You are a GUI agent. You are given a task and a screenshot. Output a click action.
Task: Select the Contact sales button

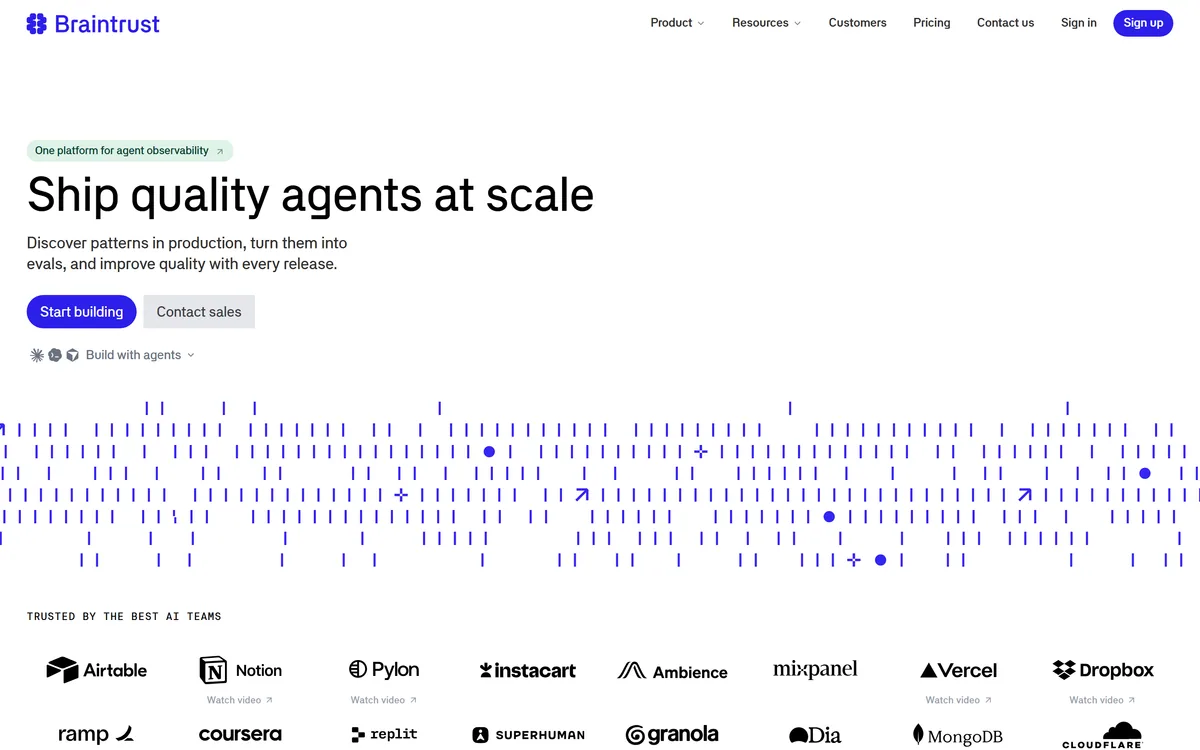199,312
